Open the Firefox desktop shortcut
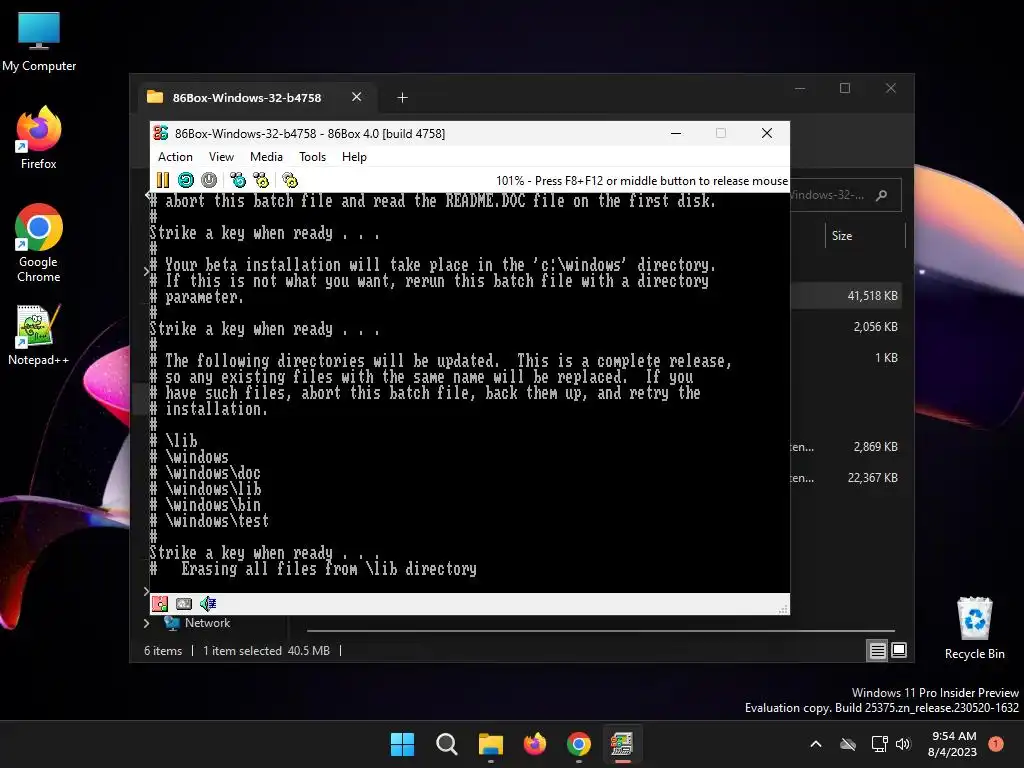1024x768 pixels. pos(39,139)
